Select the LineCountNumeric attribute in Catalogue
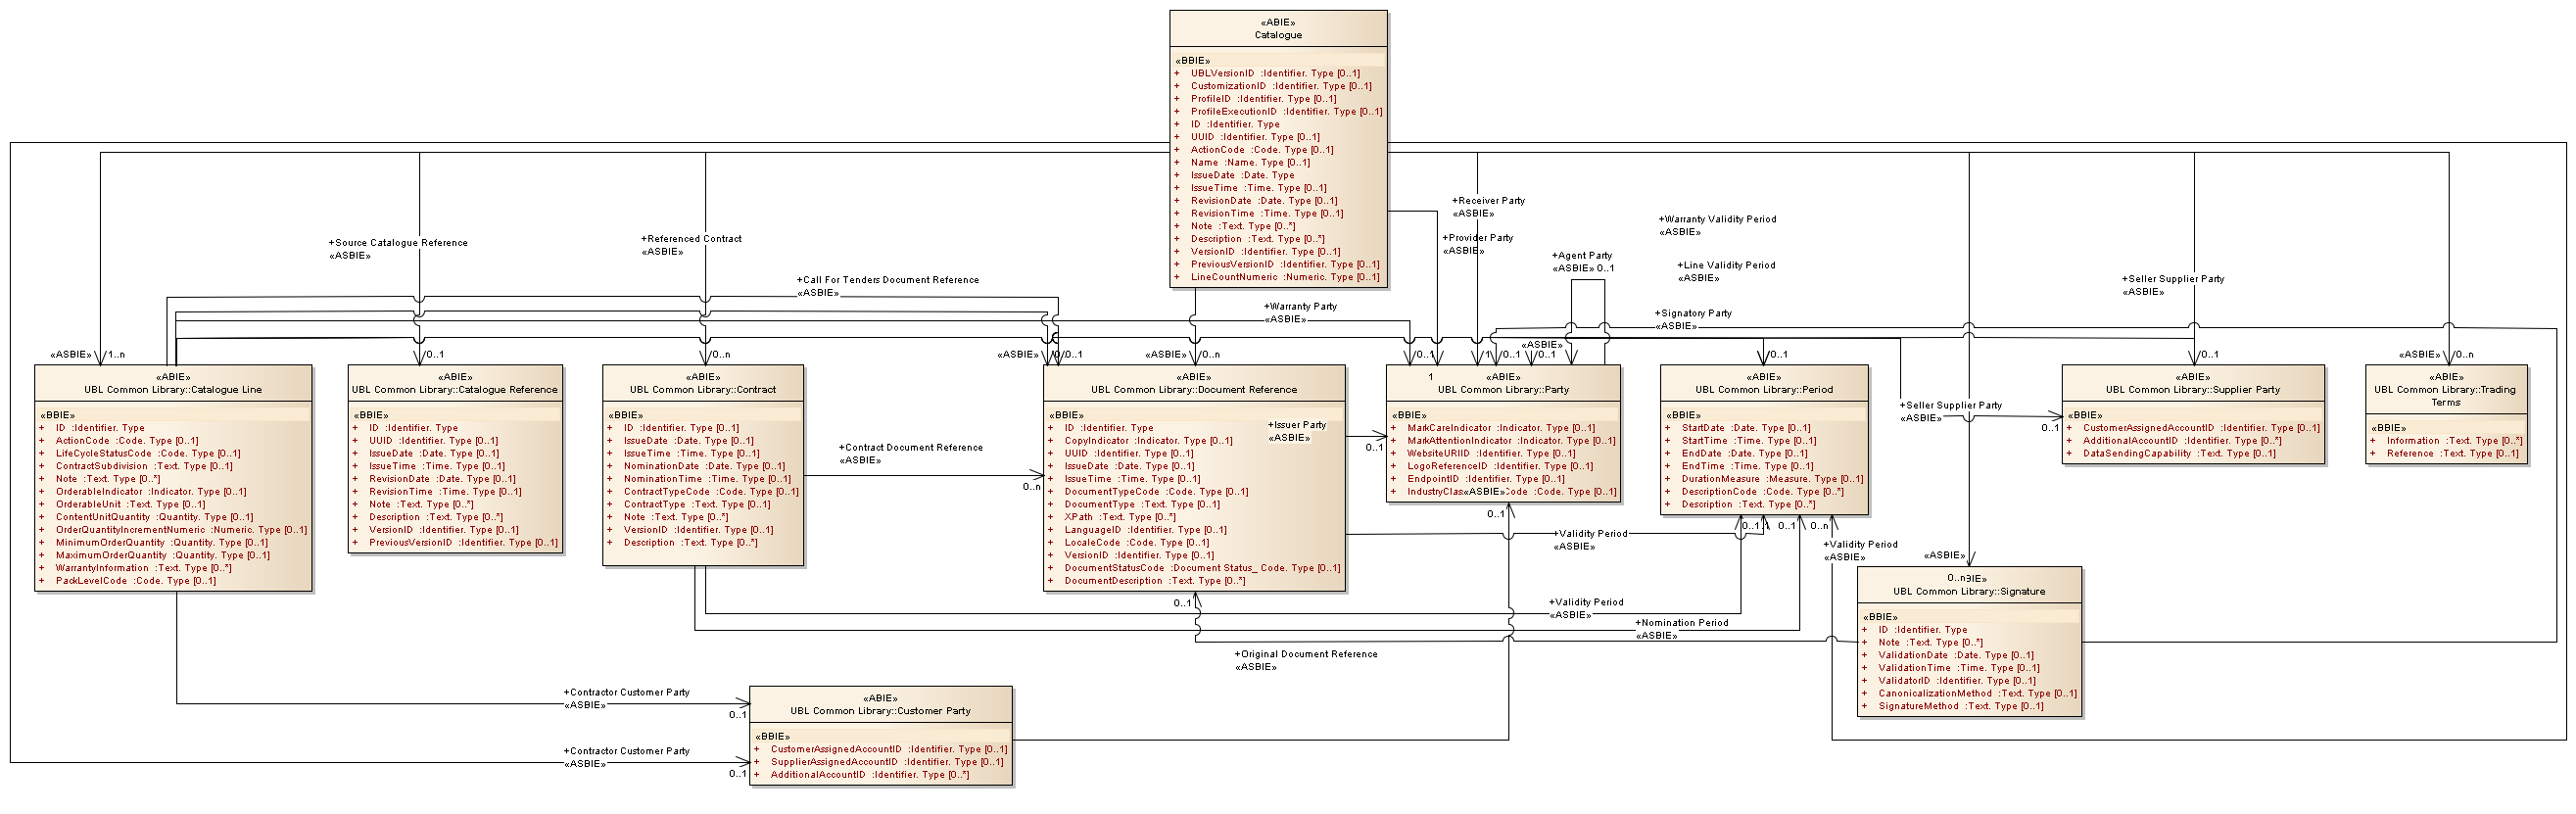The image size is (2576, 814). pyautogui.click(x=1234, y=277)
